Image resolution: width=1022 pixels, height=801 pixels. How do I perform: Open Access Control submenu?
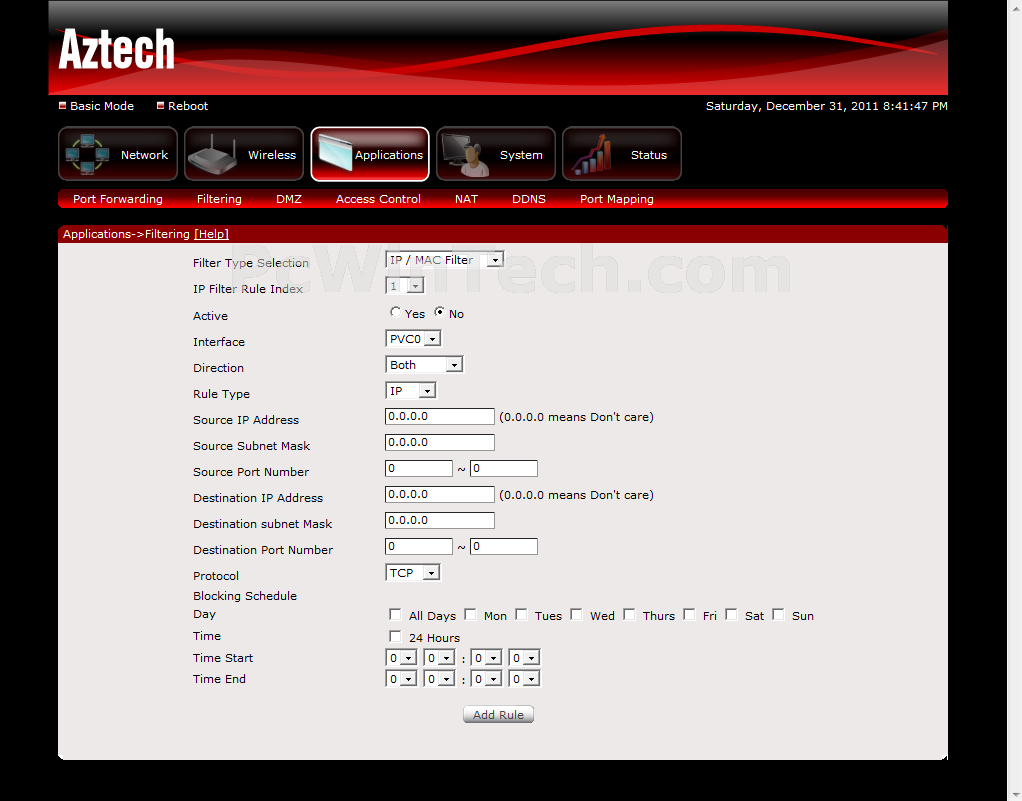(x=378, y=199)
